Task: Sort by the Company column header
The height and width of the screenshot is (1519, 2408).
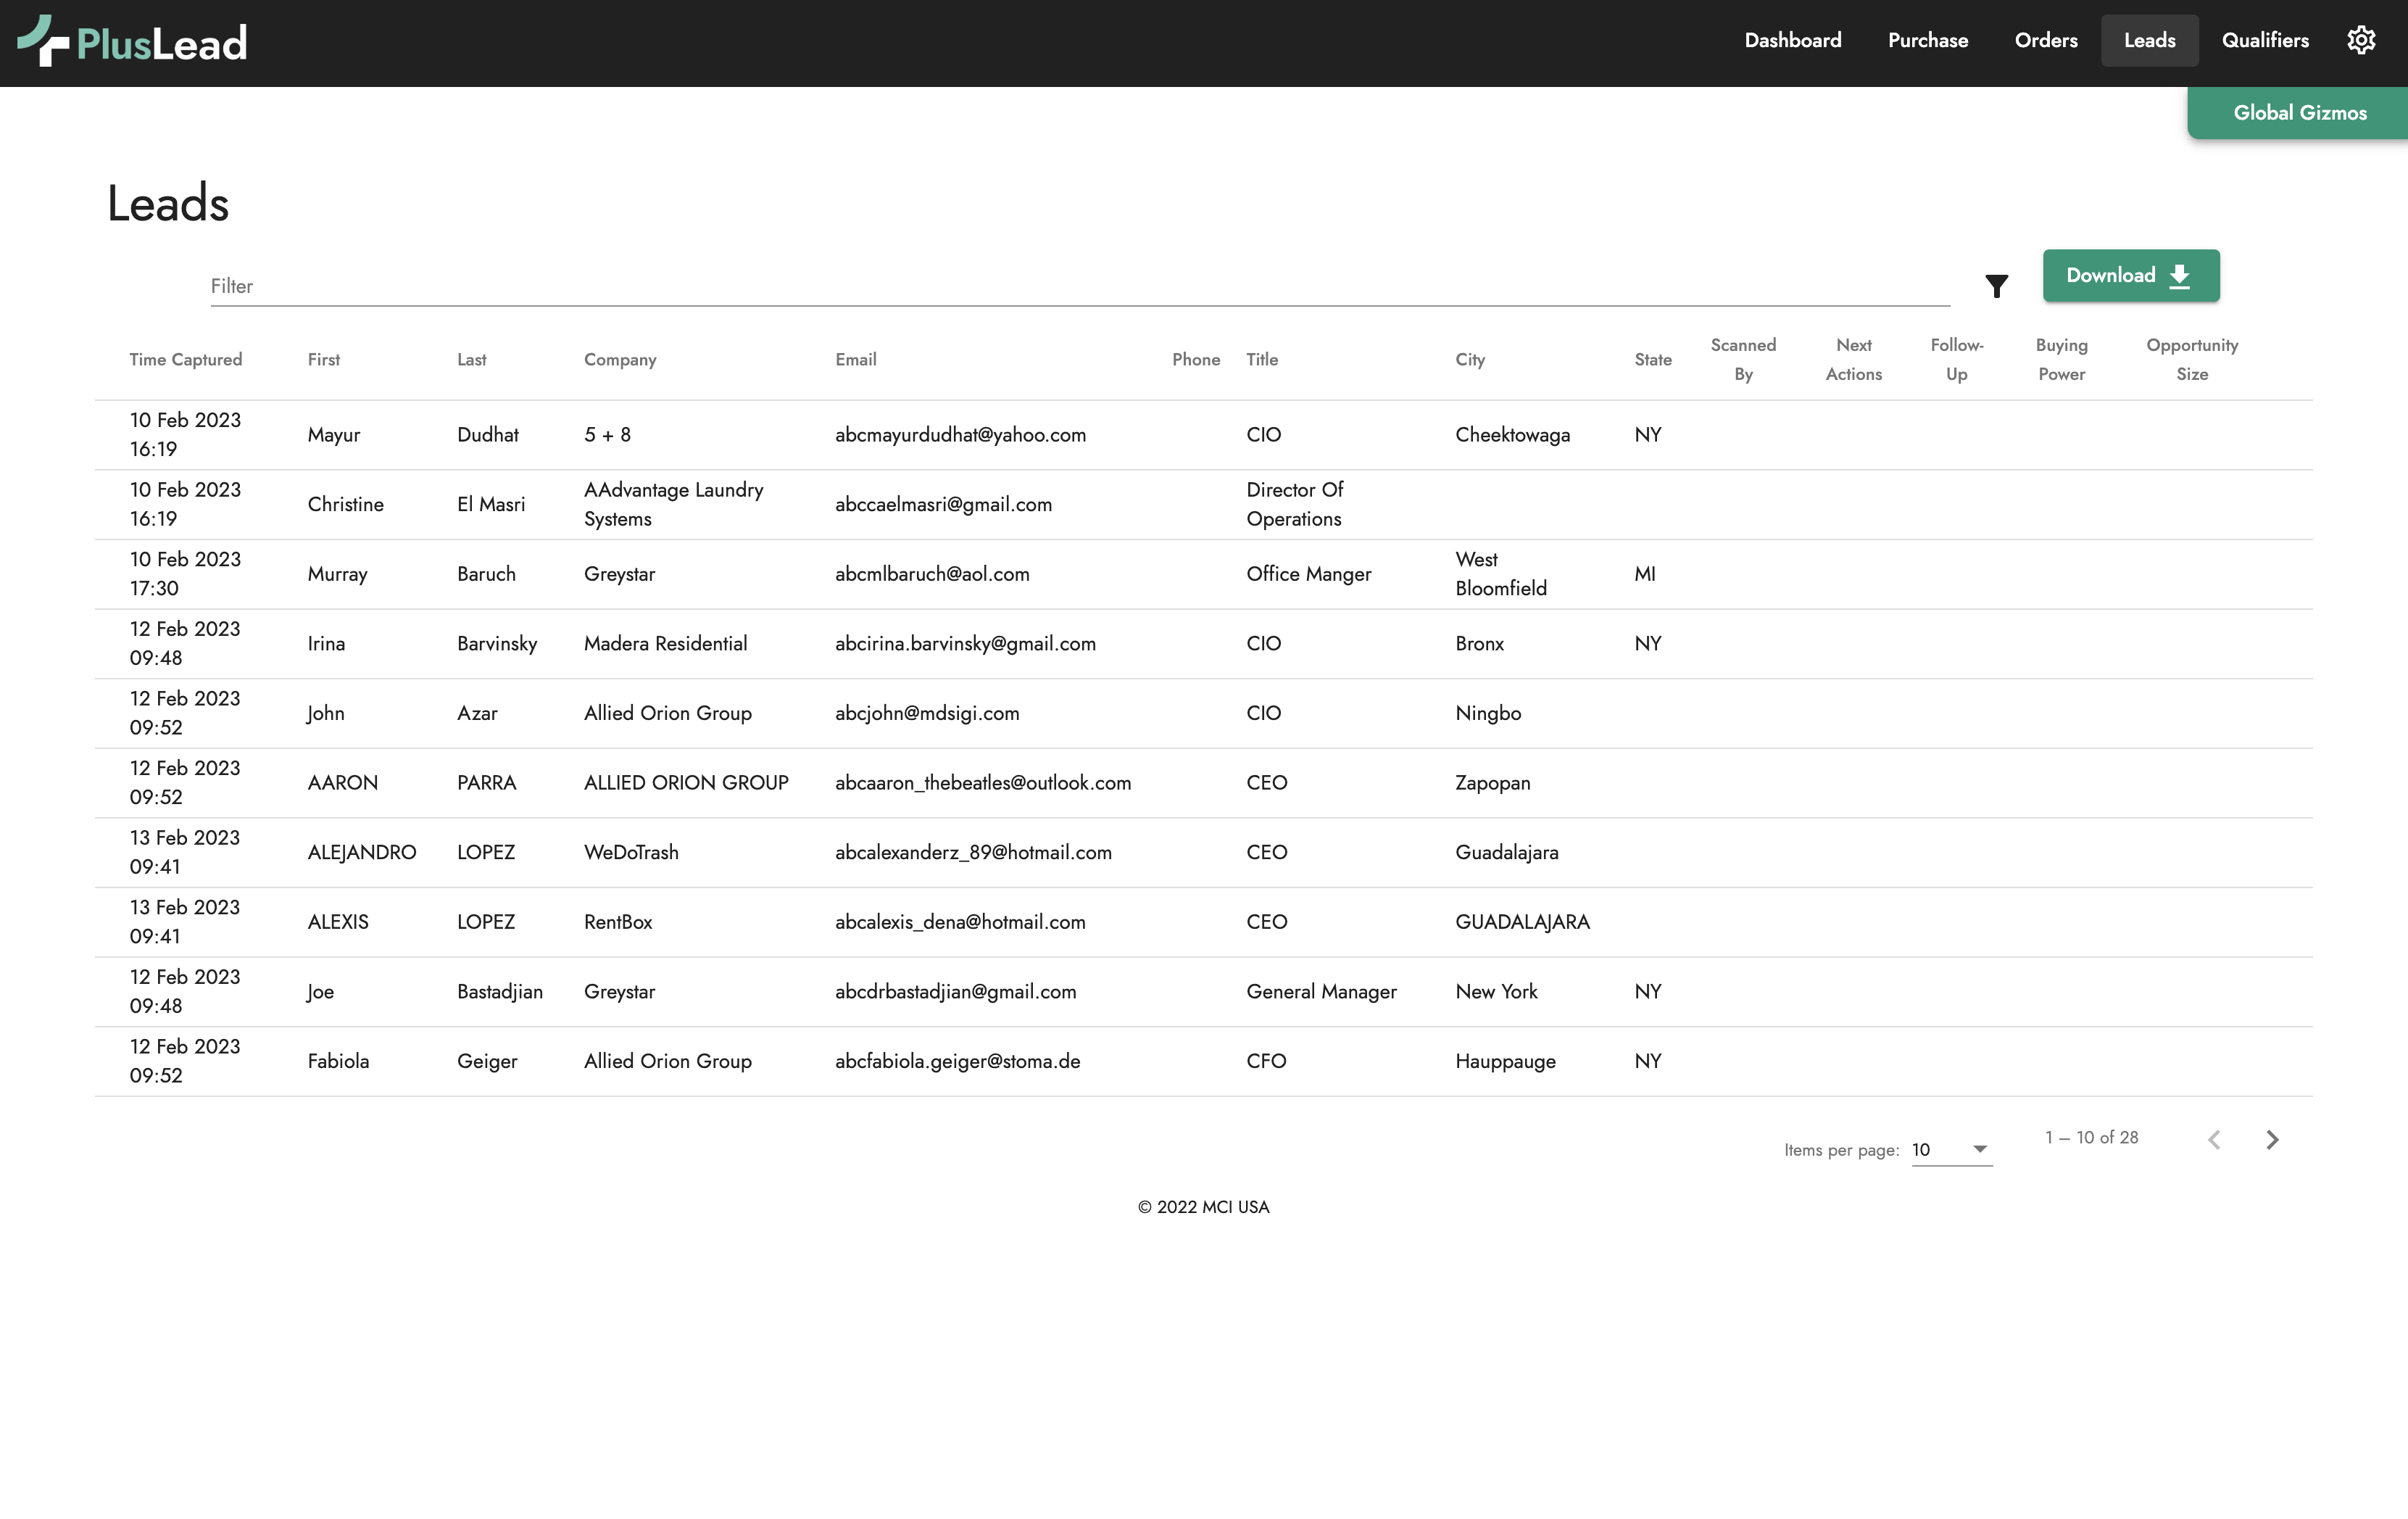Action: pos(619,359)
